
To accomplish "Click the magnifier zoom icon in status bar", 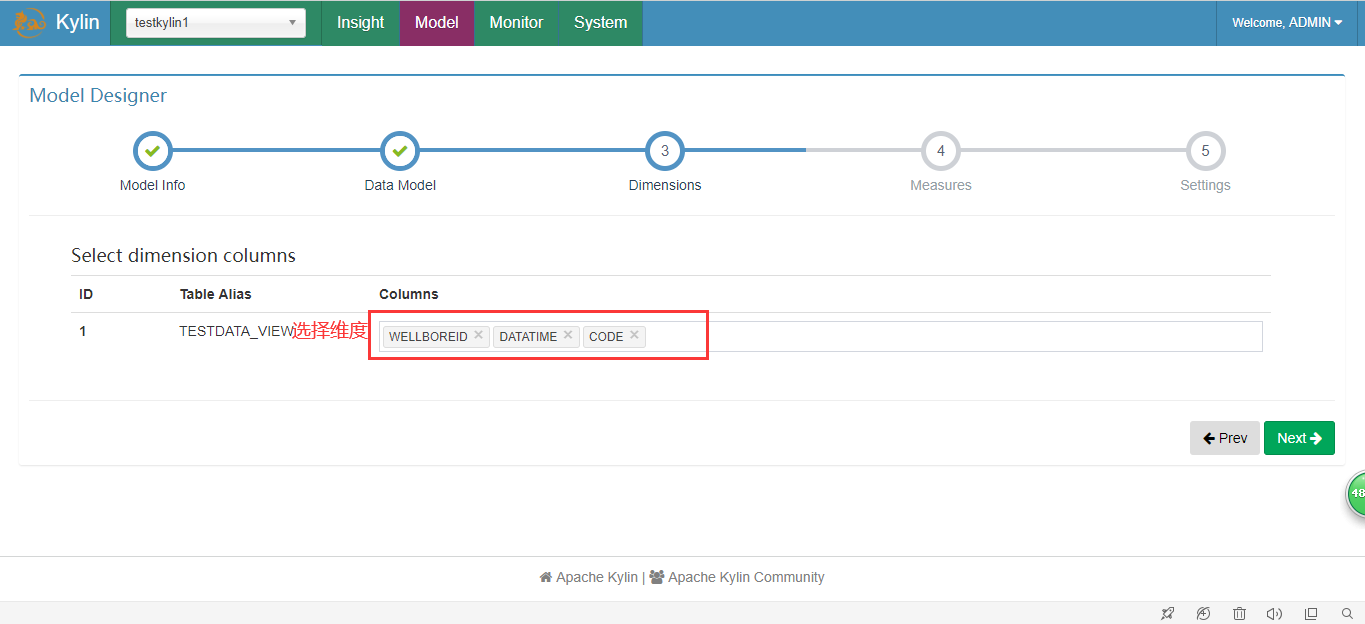I will click(x=1347, y=613).
